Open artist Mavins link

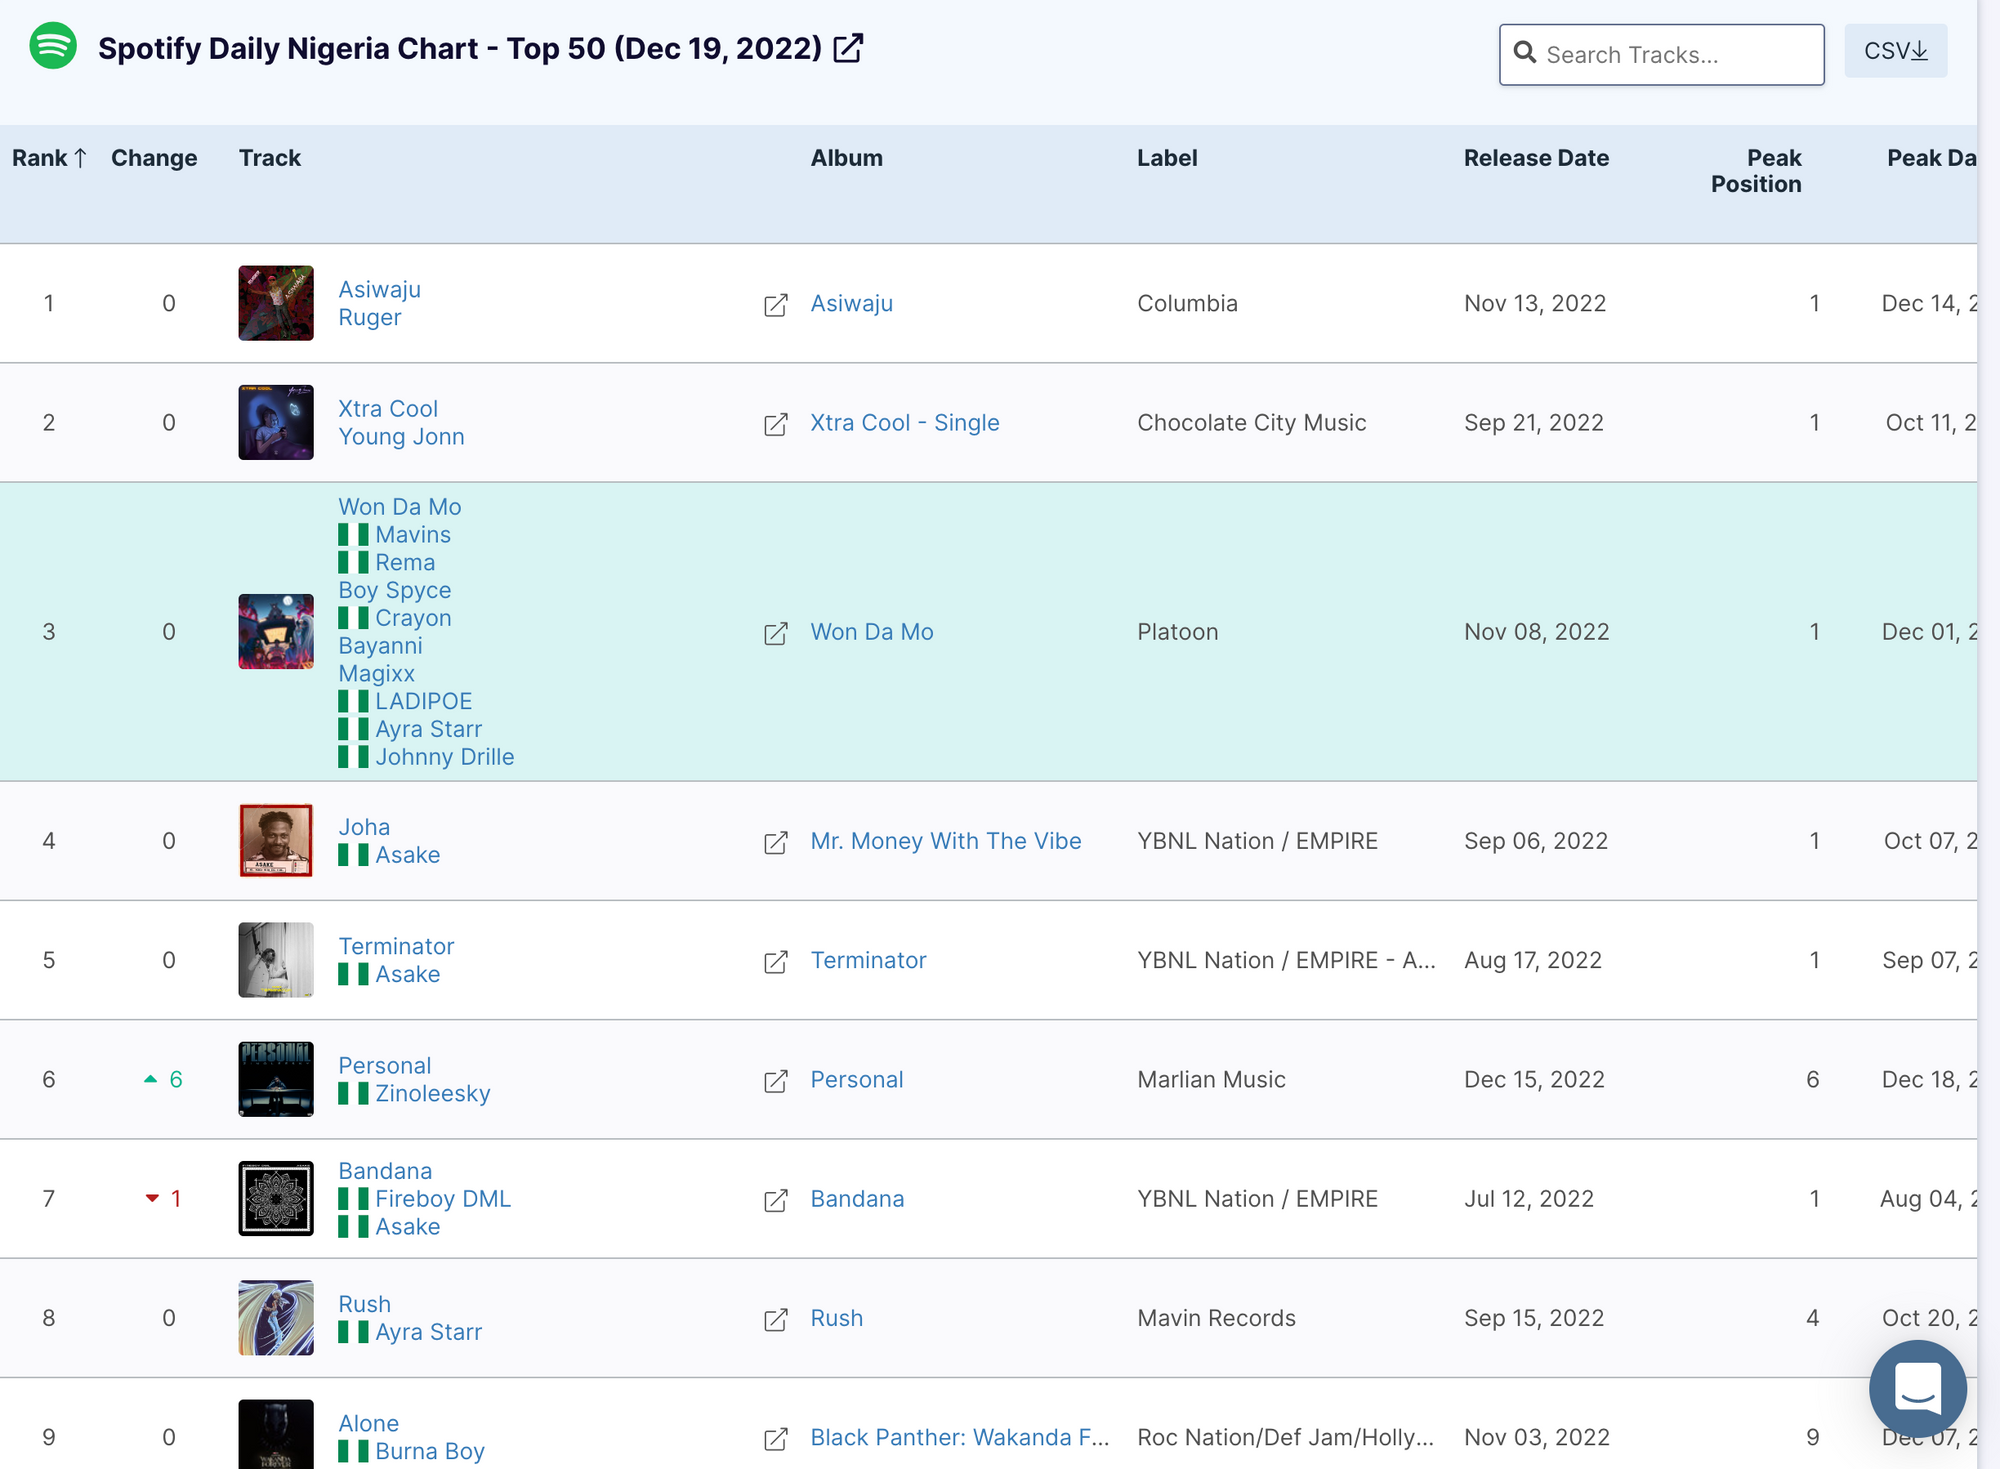tap(413, 535)
